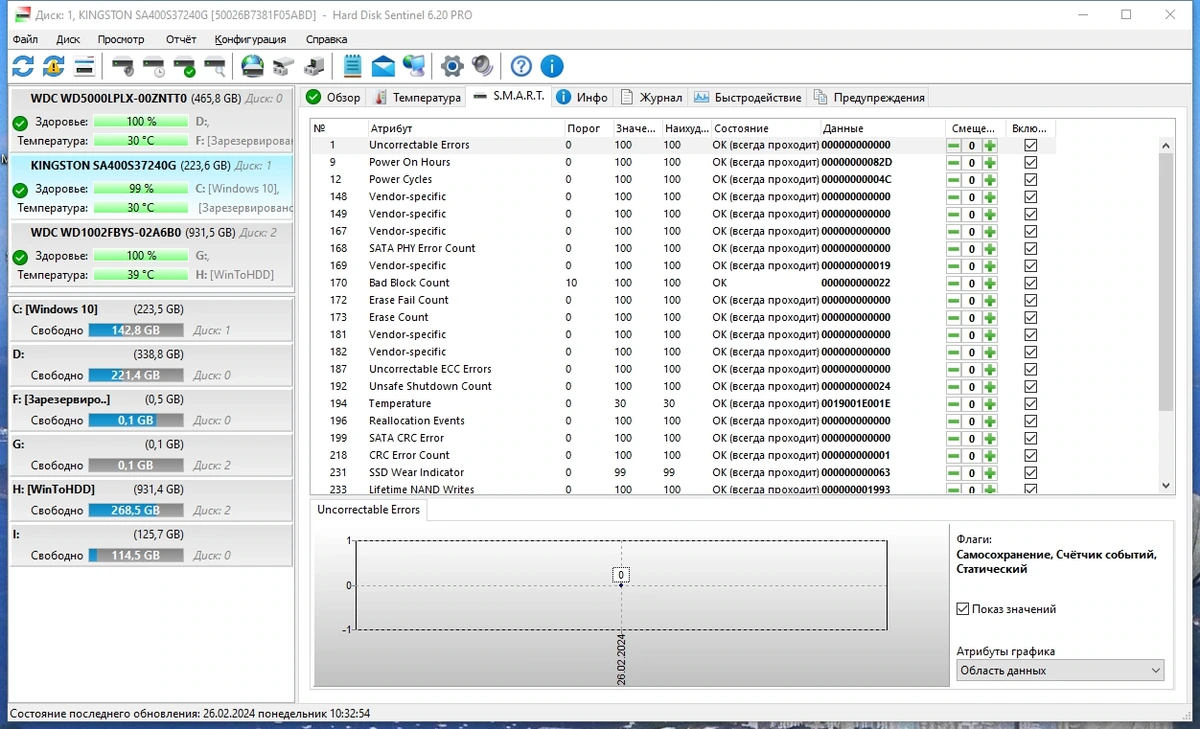Switch to the Температура tab

tap(417, 97)
